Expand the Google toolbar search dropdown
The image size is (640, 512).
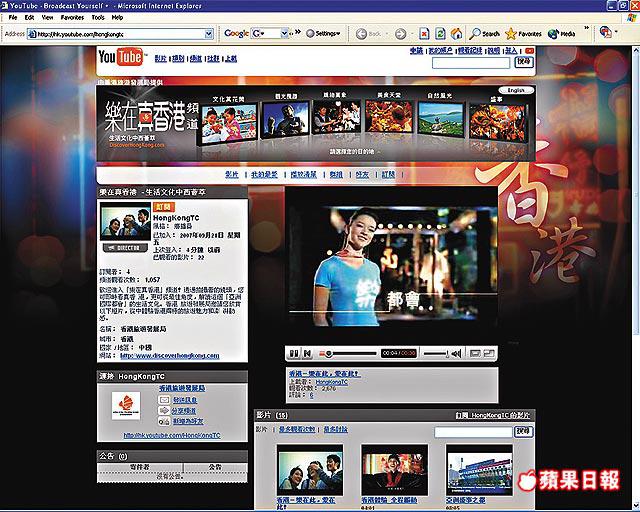pos(284,33)
